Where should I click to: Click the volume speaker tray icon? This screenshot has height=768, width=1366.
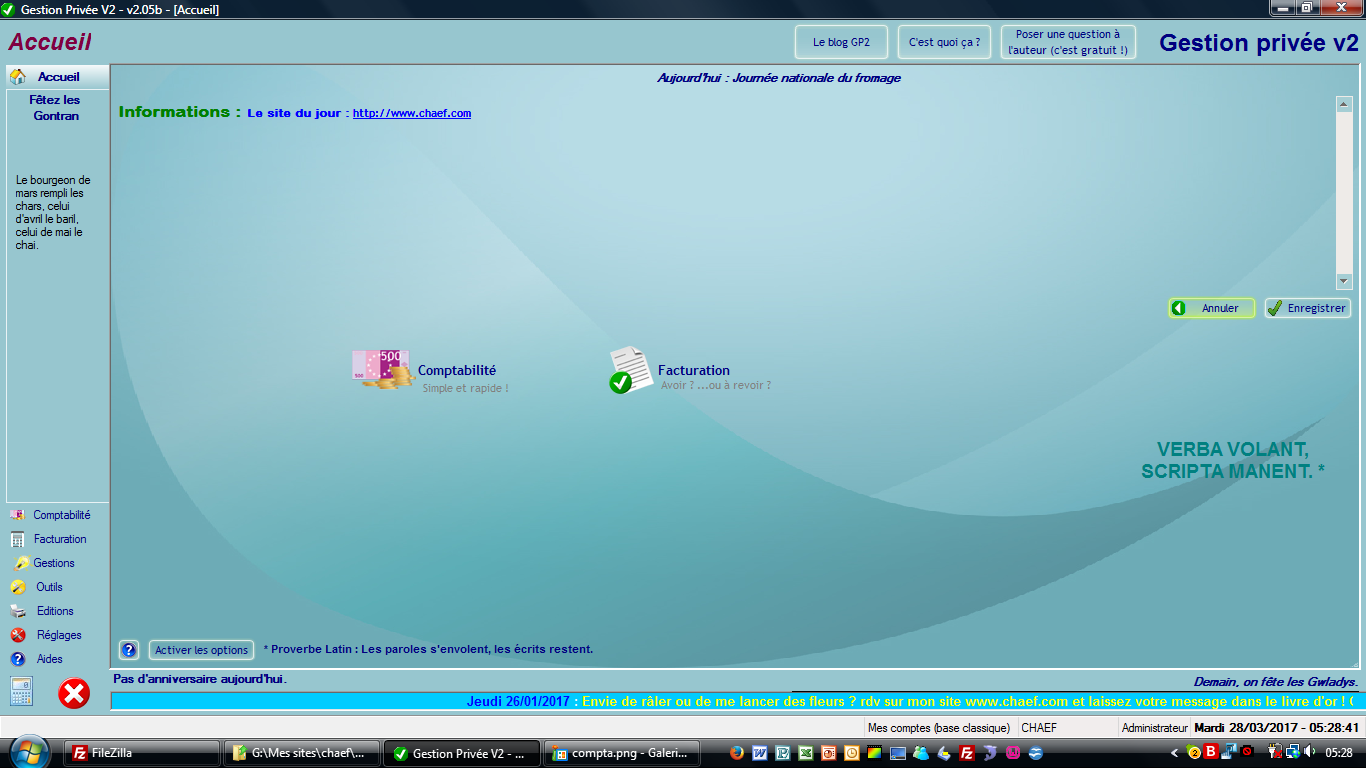click(1310, 752)
